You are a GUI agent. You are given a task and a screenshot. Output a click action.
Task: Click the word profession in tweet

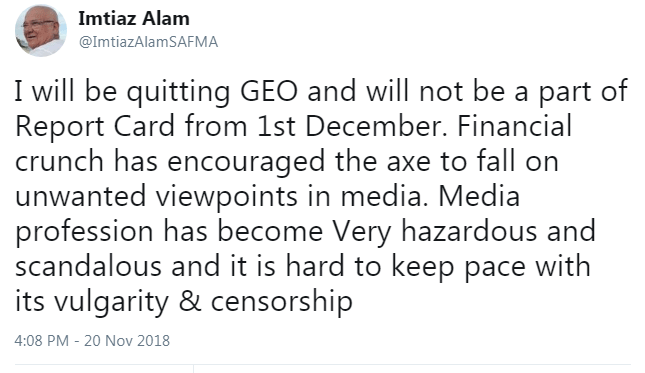click(x=84, y=232)
